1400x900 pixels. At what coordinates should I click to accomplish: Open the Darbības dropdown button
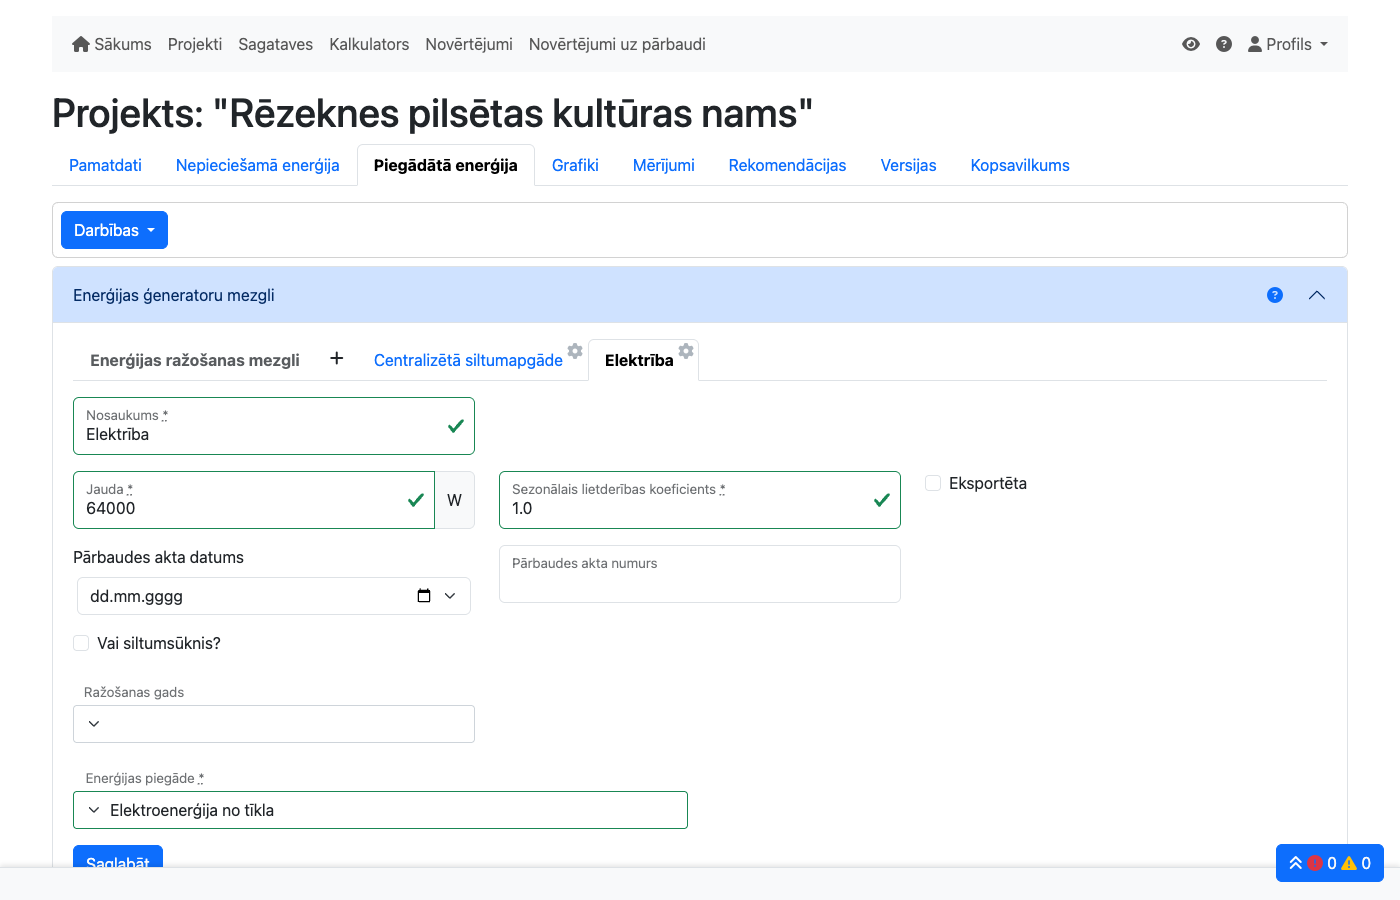[114, 230]
